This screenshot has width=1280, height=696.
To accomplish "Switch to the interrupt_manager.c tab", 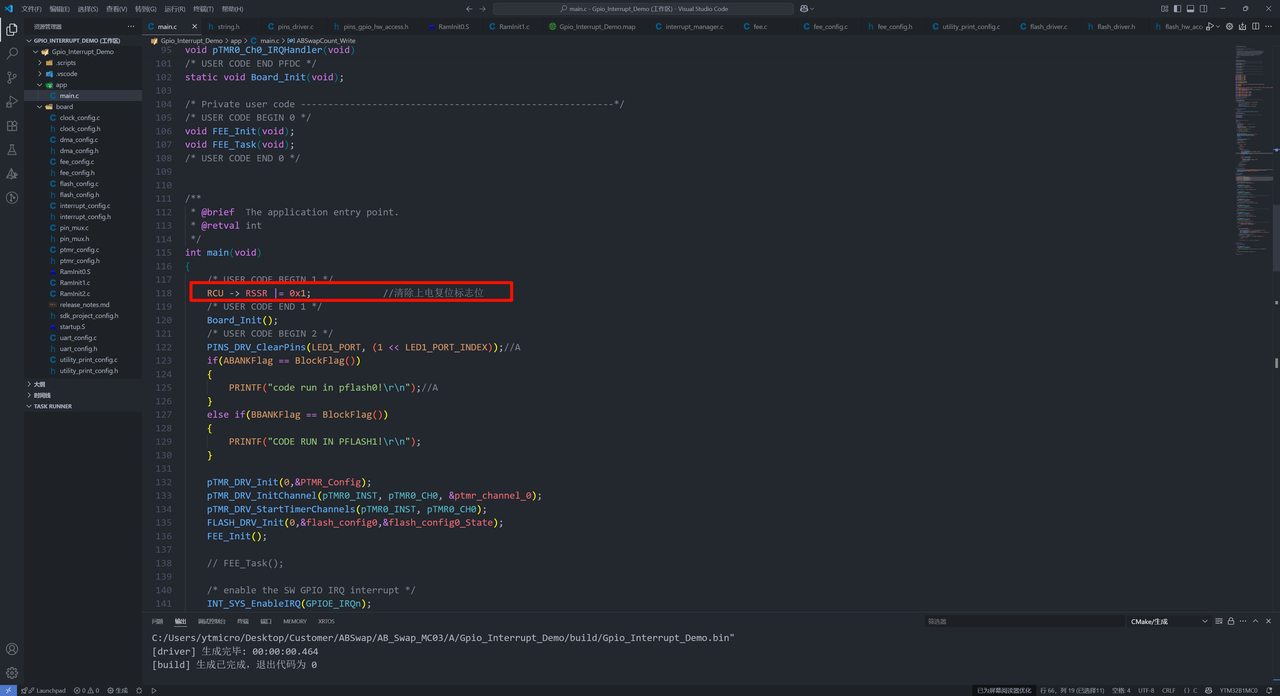I will pyautogui.click(x=694, y=27).
